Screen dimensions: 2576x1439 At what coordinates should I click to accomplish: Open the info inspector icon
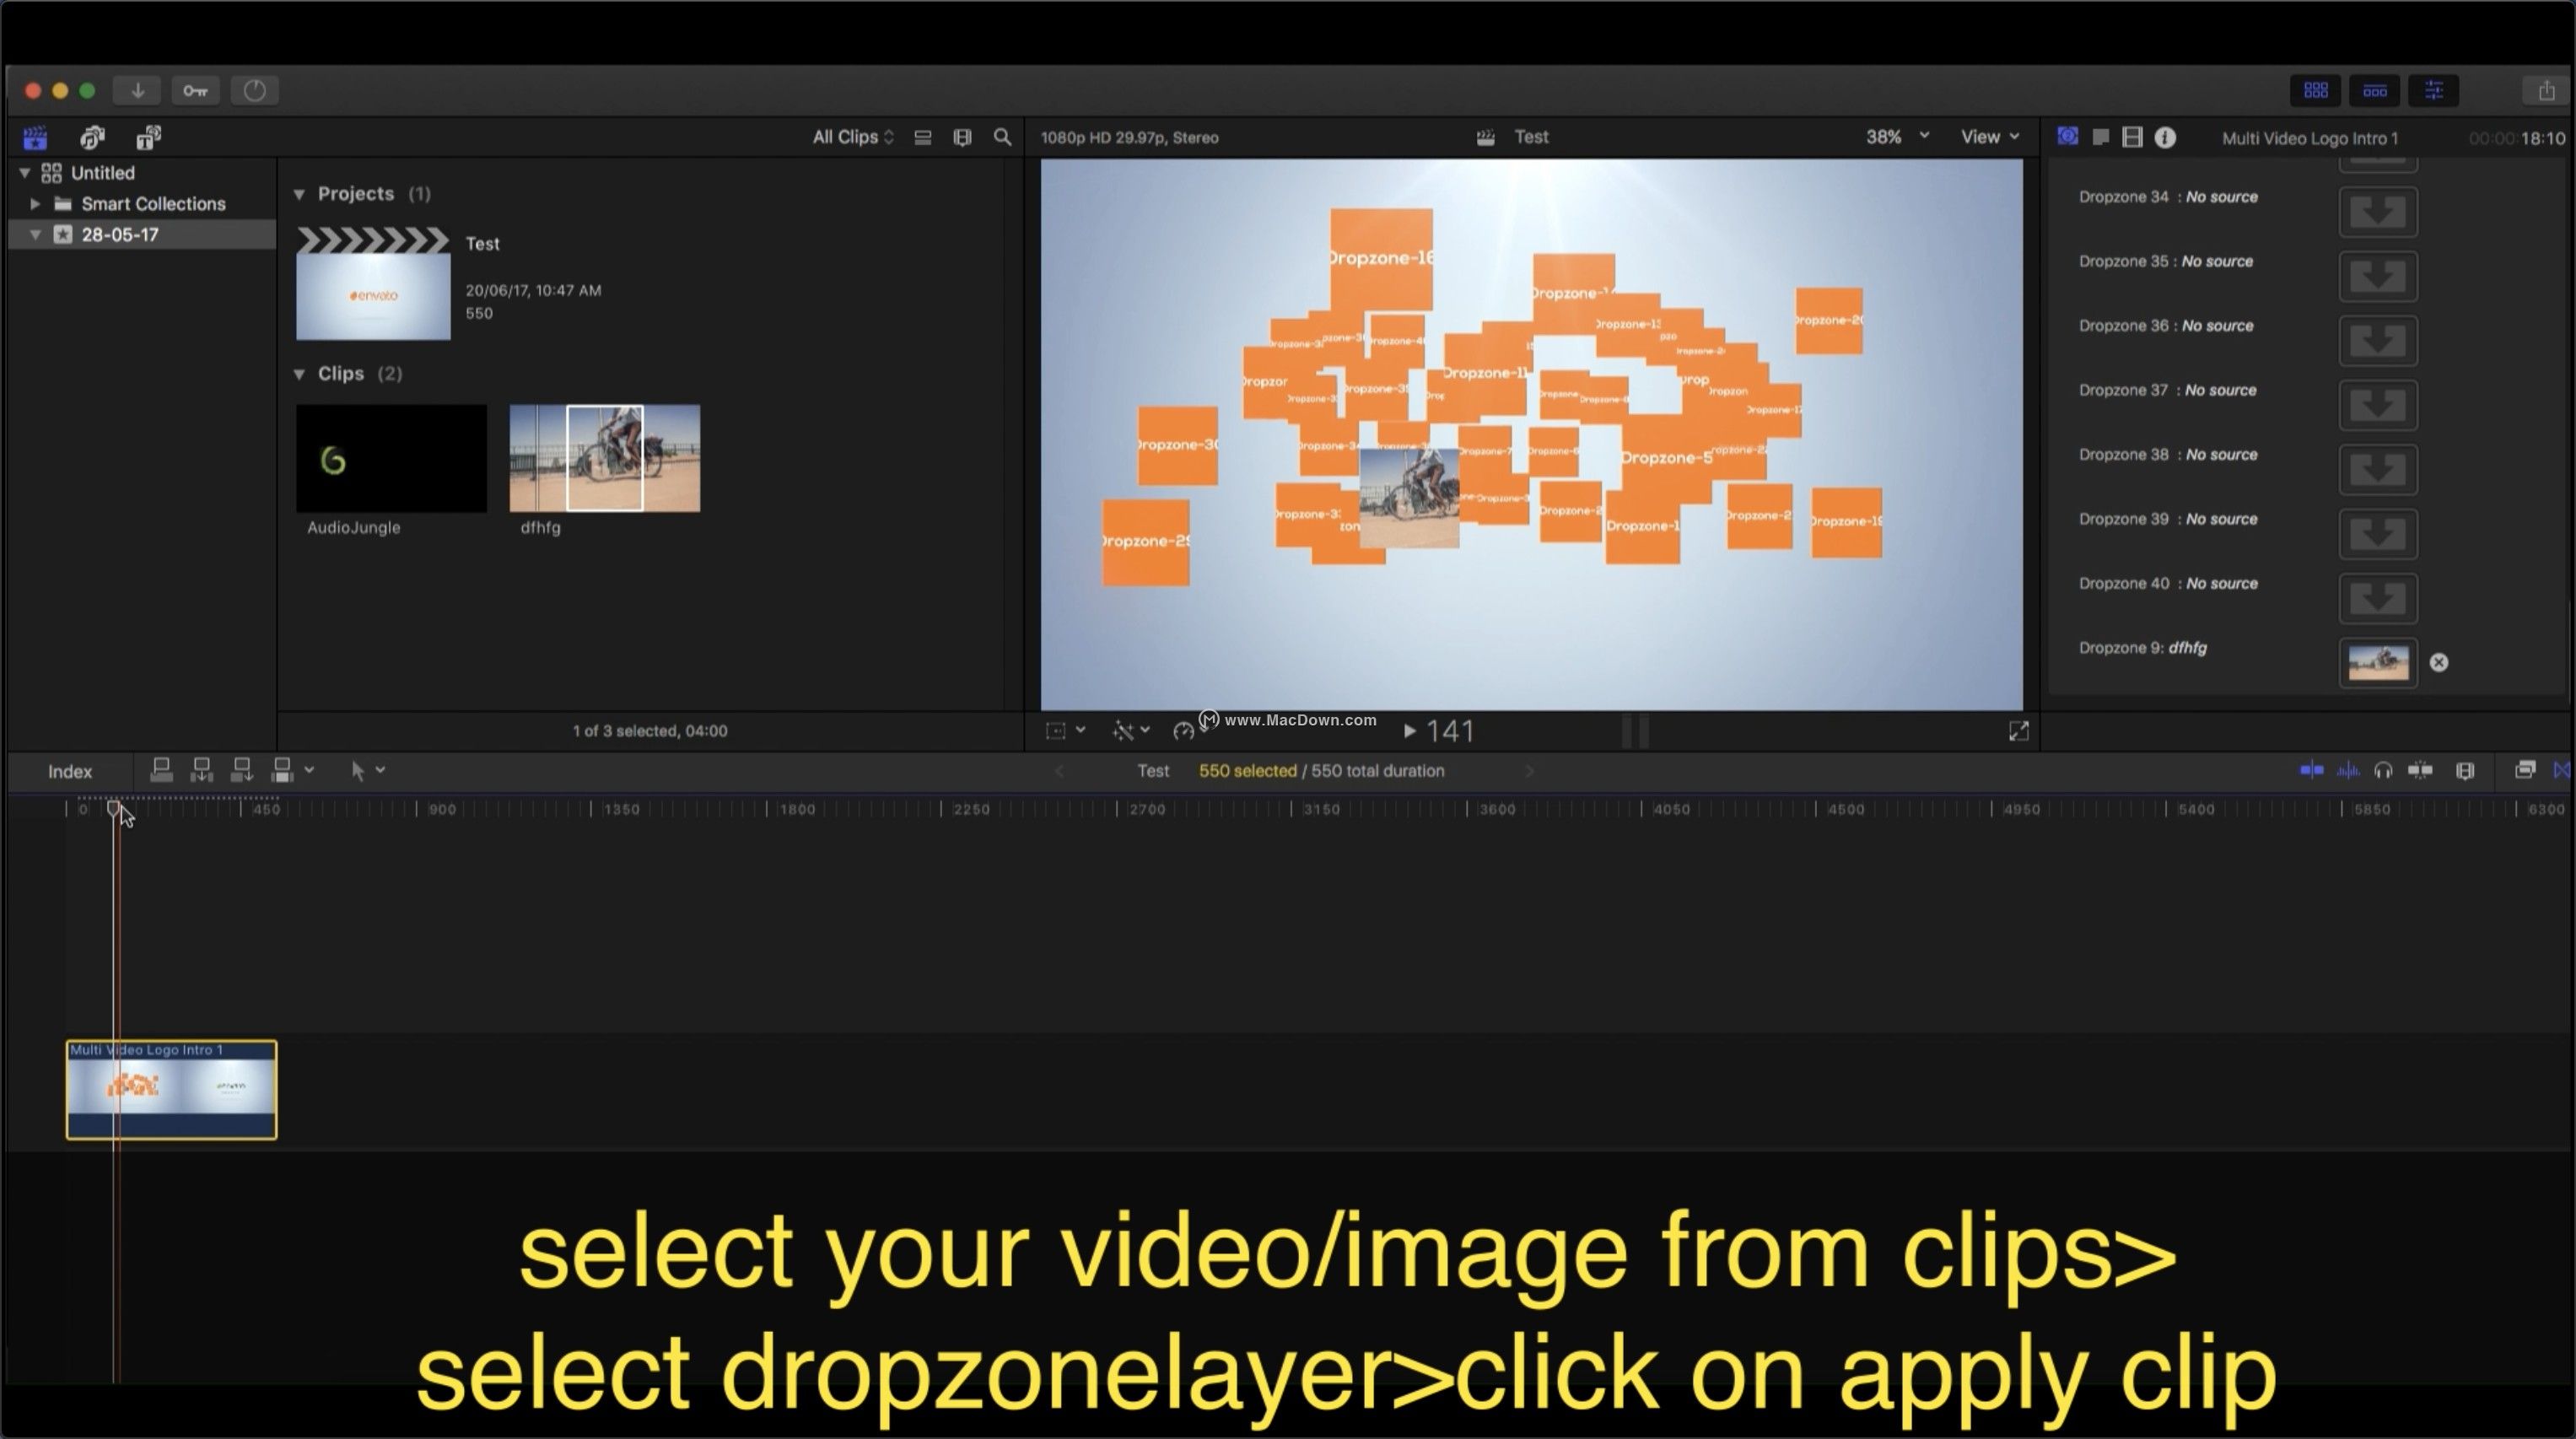[2165, 137]
